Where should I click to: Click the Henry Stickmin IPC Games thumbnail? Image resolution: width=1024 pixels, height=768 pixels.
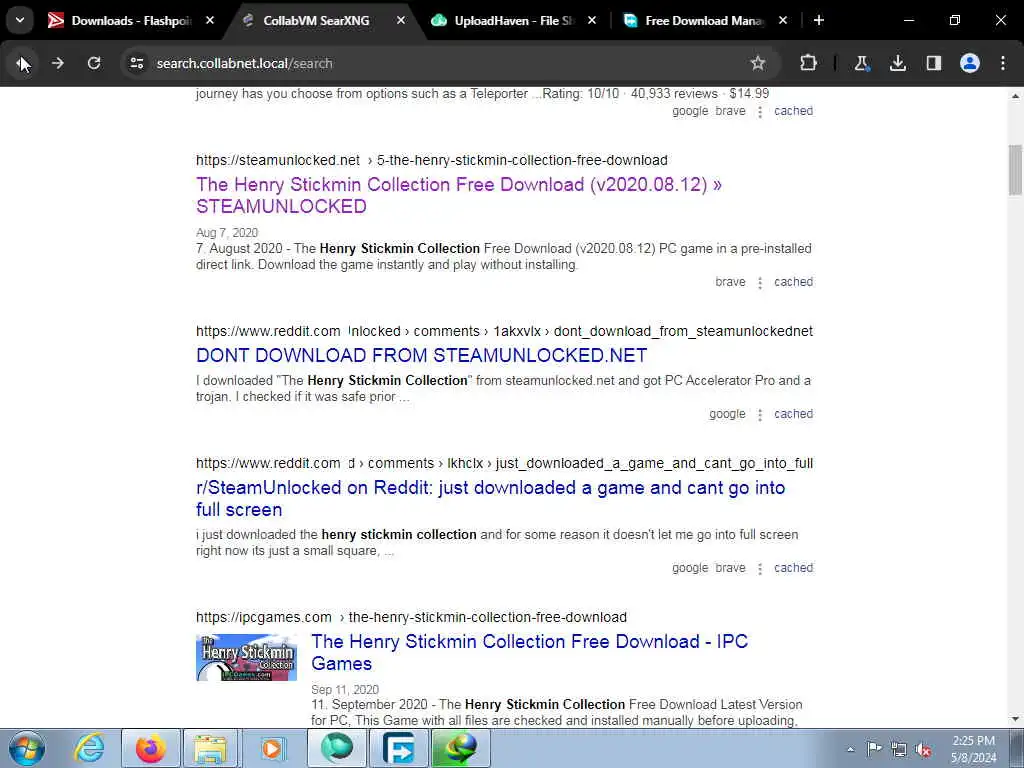[x=246, y=658]
